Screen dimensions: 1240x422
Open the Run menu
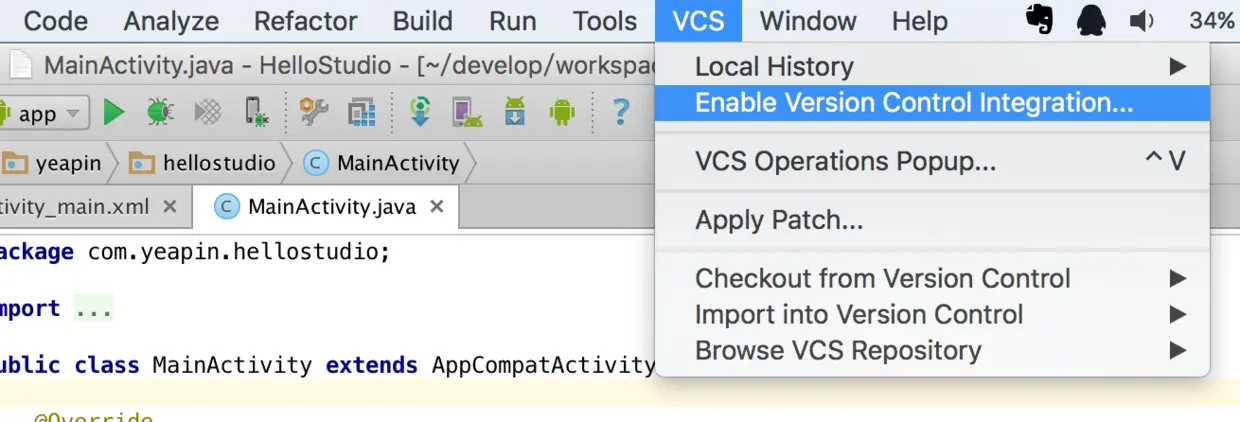click(x=513, y=20)
